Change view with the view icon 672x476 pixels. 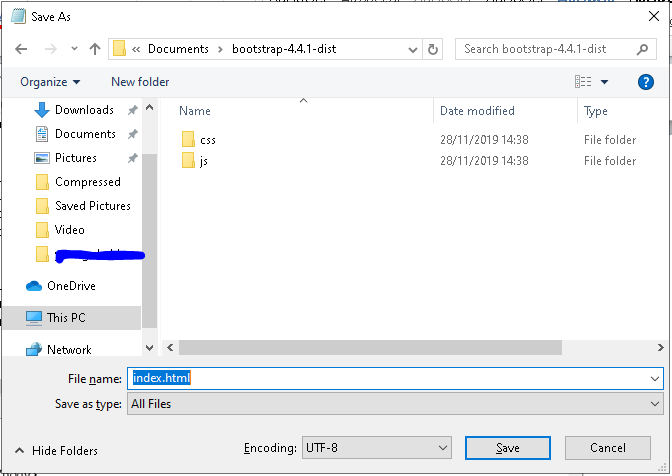(x=583, y=81)
